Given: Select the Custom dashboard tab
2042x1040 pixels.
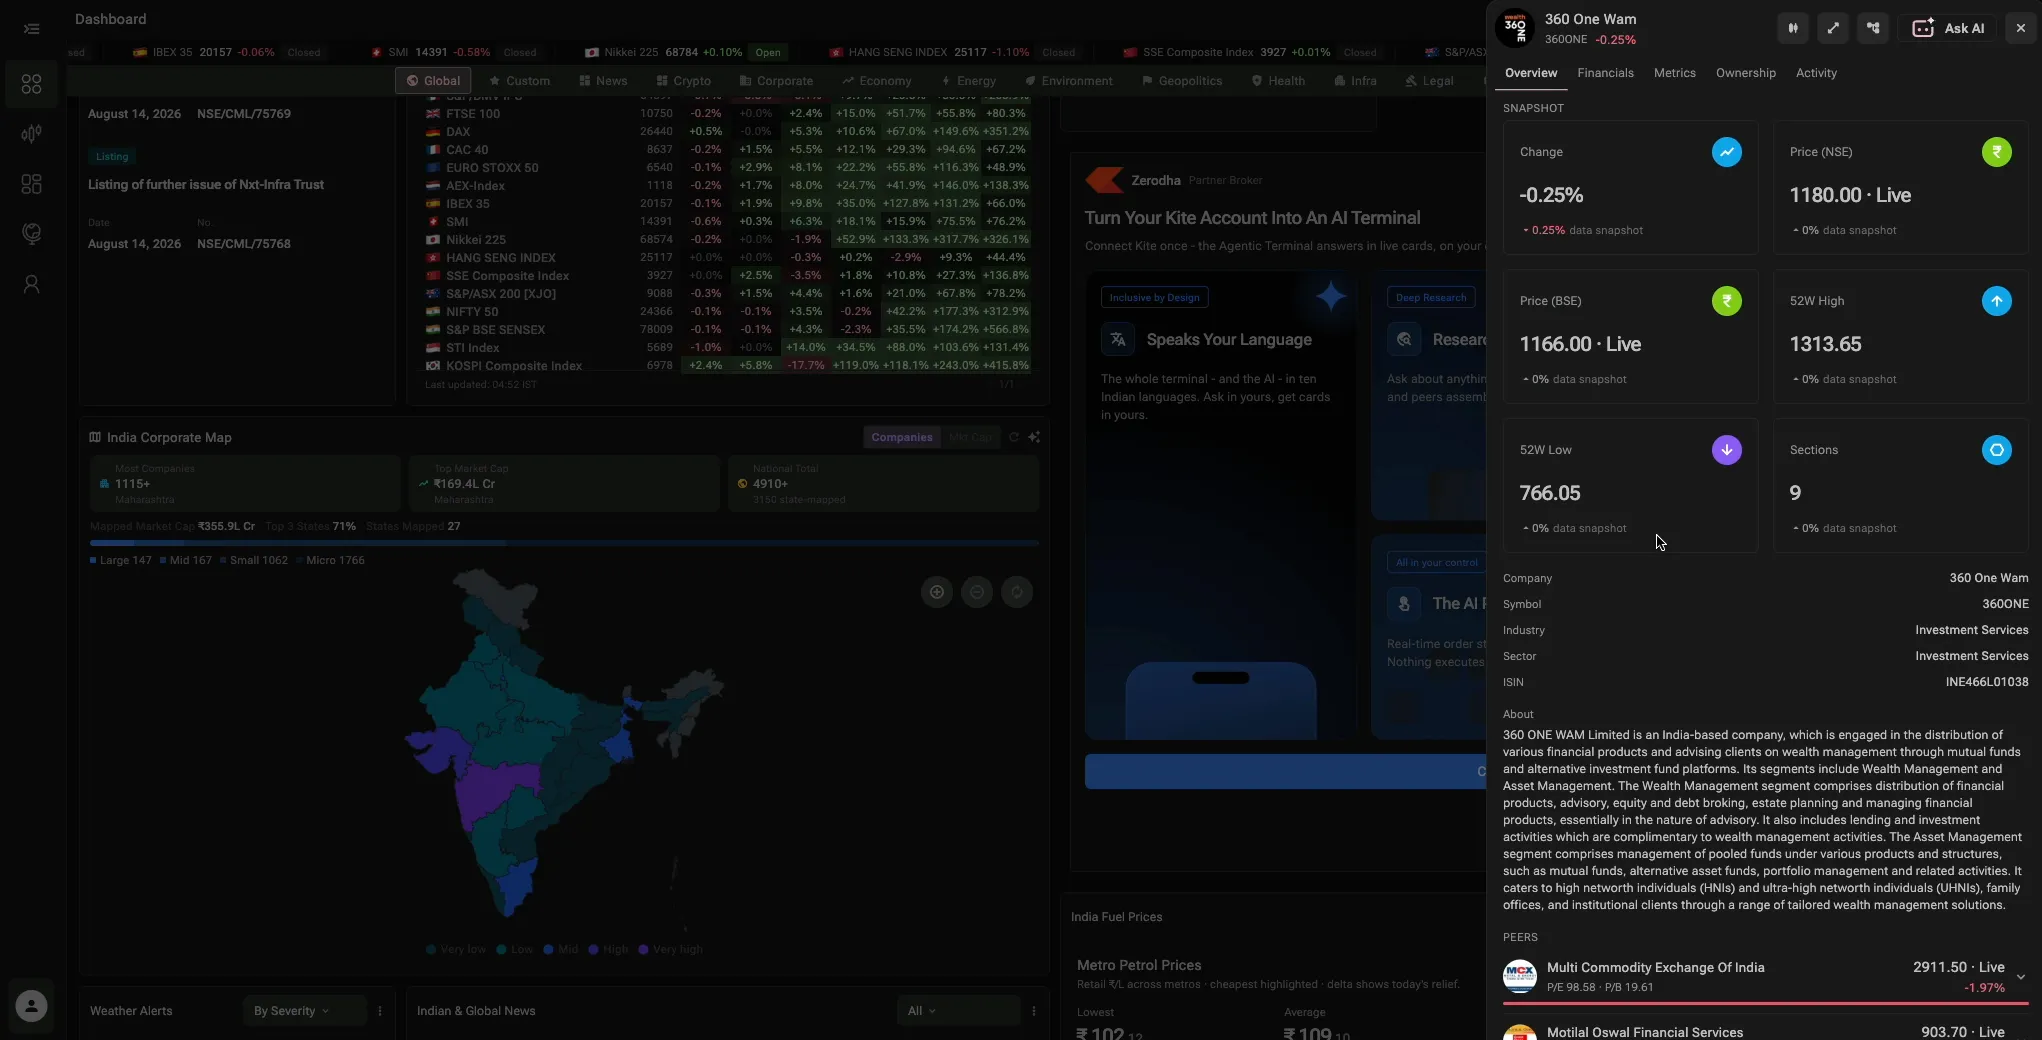Looking at the screenshot, I should (519, 81).
